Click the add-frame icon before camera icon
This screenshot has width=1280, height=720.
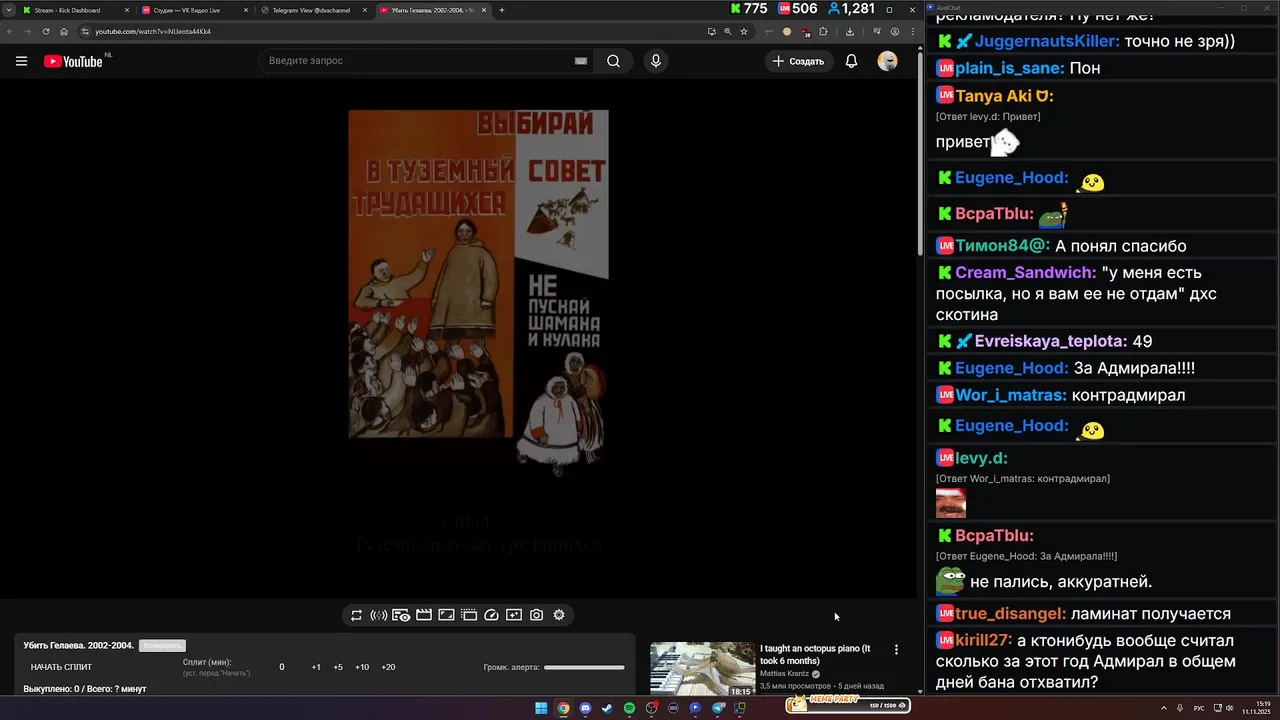coord(514,615)
